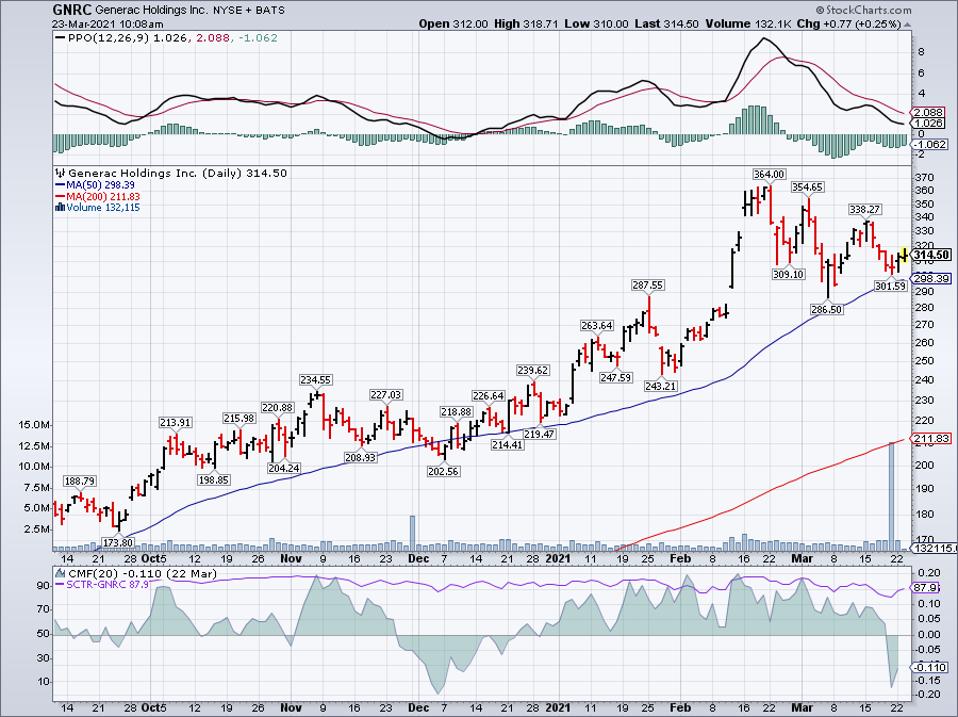958x717 pixels.
Task: Click the GNRC ticker symbol in header
Action: [x=71, y=10]
